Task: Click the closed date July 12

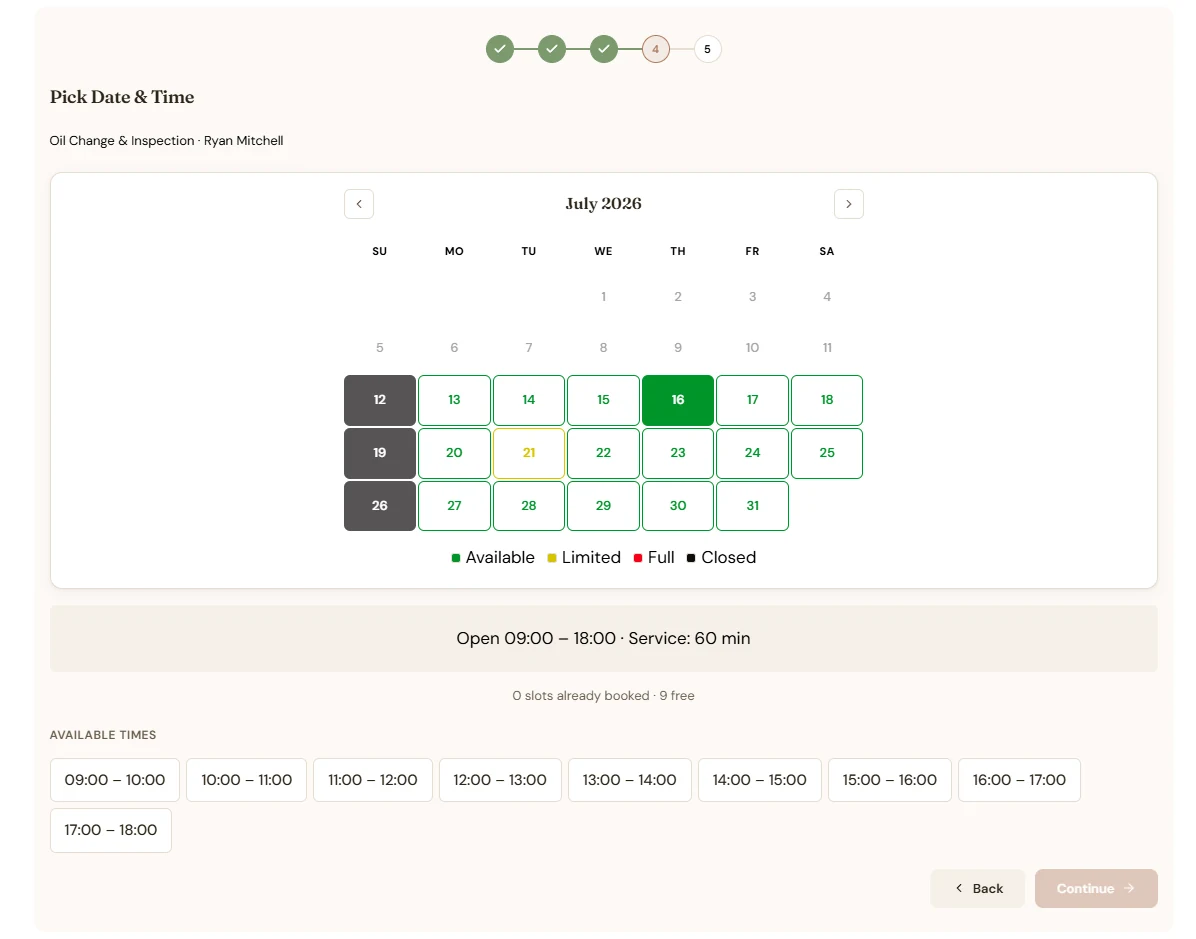Action: pyautogui.click(x=380, y=400)
